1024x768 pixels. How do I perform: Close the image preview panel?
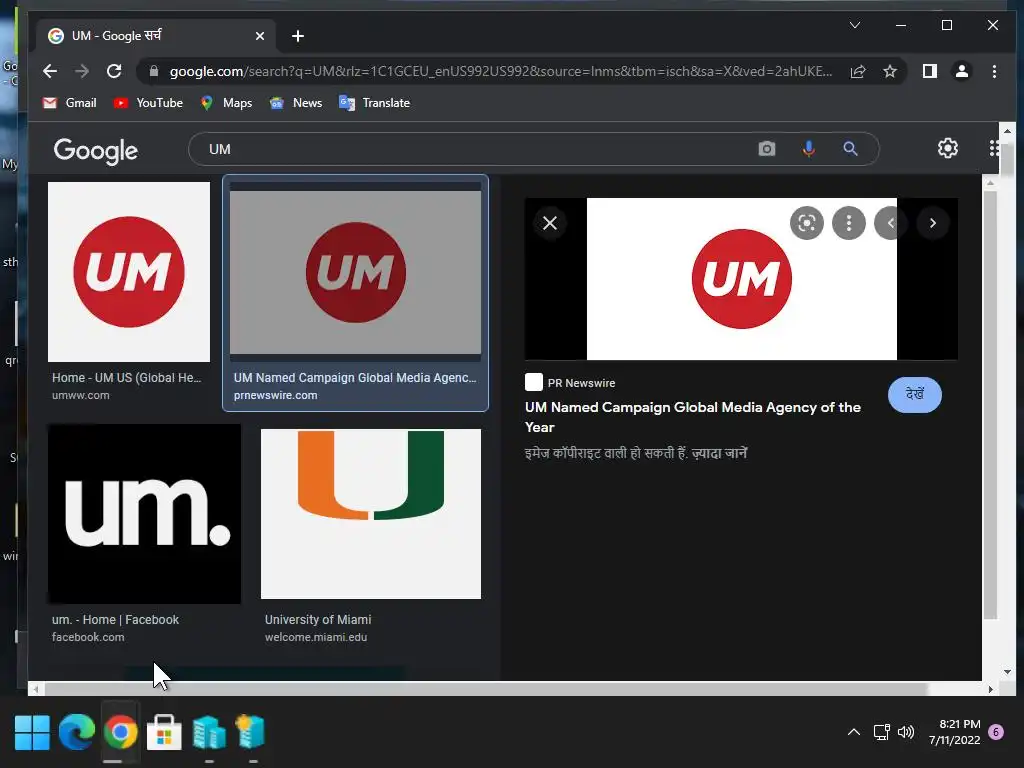(550, 223)
